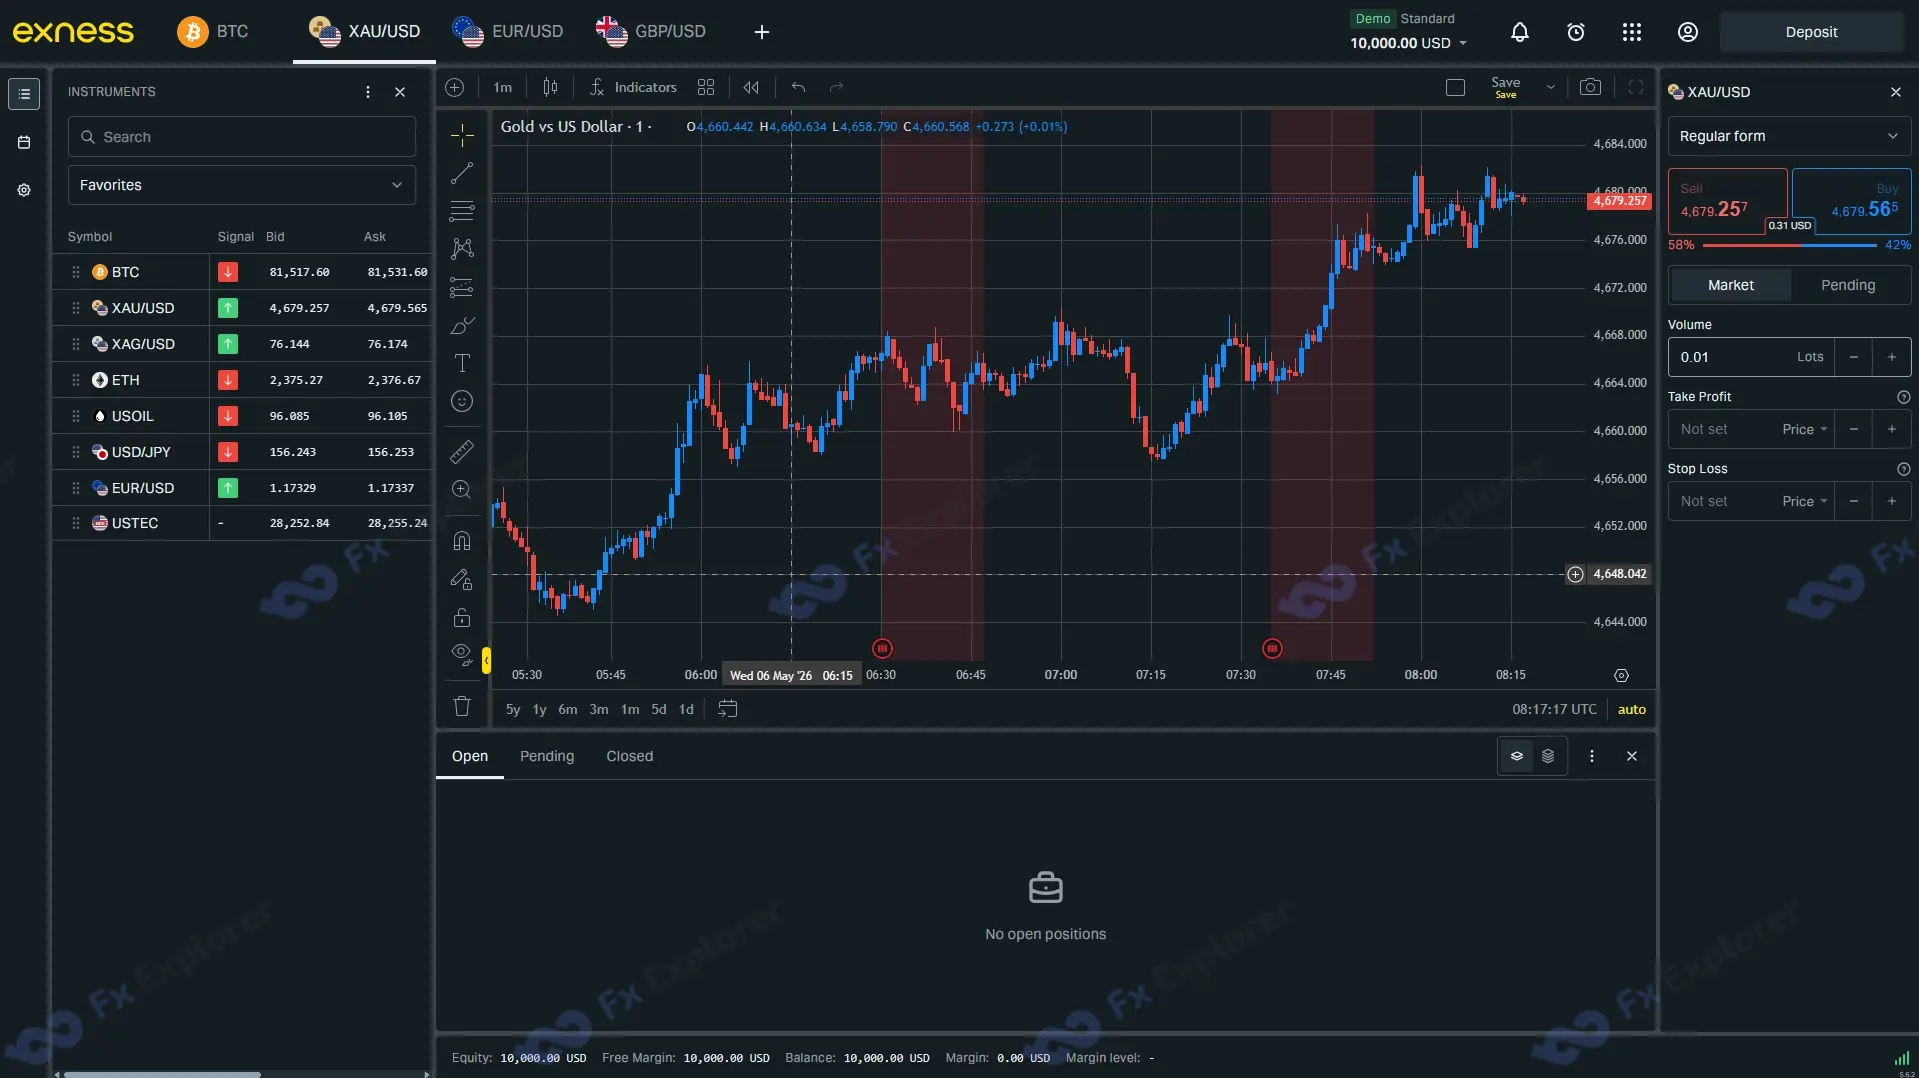Toggle stay in drawing mode
The height and width of the screenshot is (1078, 1919).
click(462, 579)
